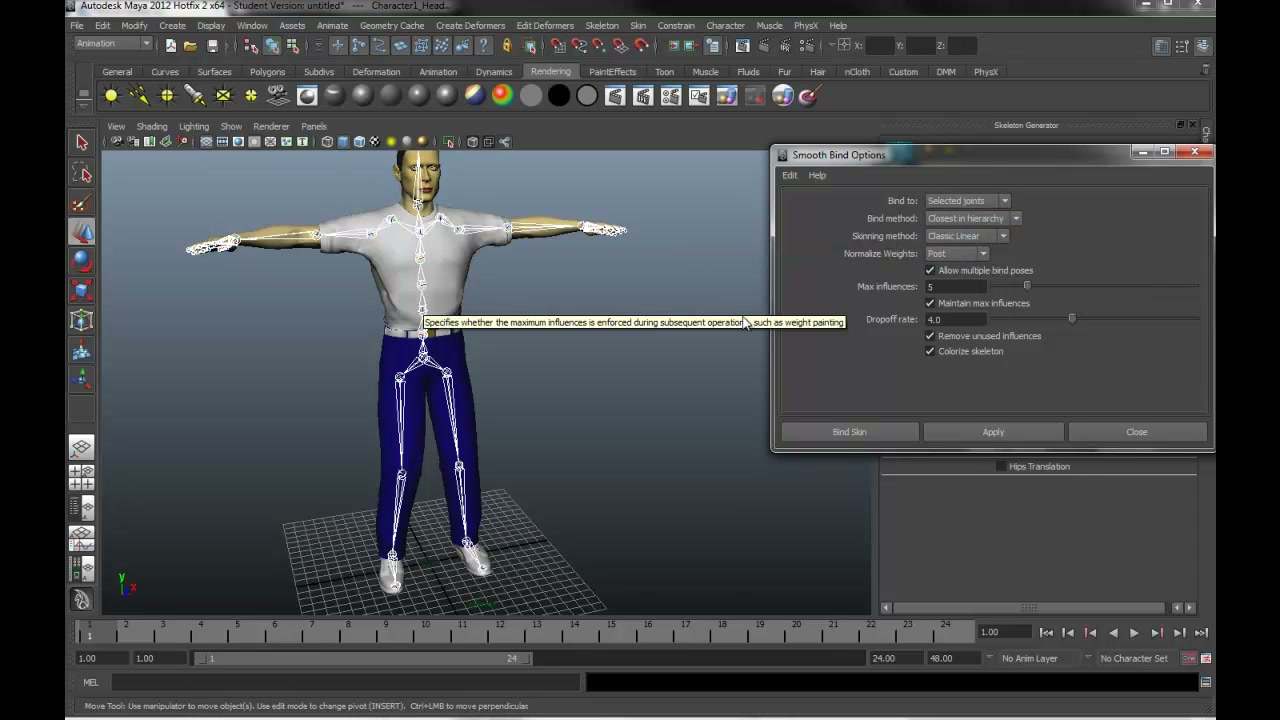Activate the Rotate tool sphere icon

(82, 262)
